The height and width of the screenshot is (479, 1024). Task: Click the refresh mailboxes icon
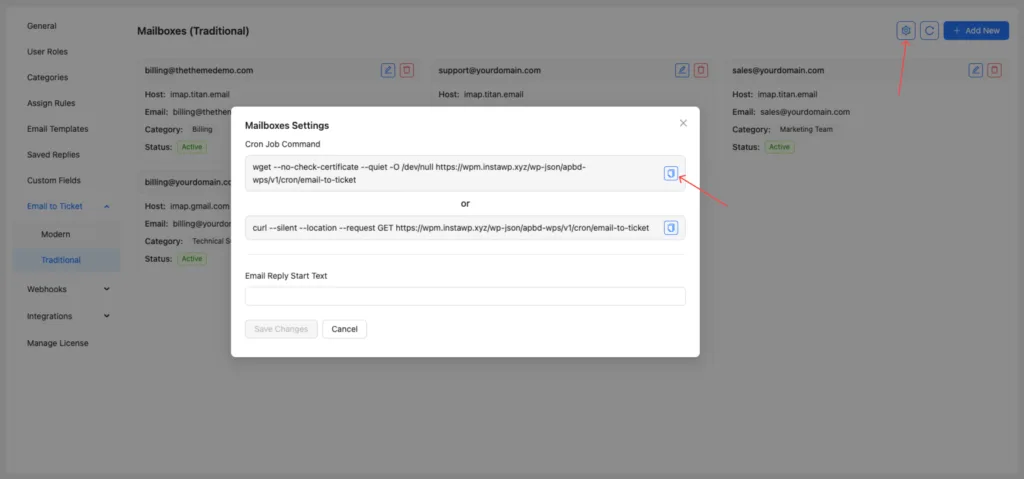[x=929, y=31]
